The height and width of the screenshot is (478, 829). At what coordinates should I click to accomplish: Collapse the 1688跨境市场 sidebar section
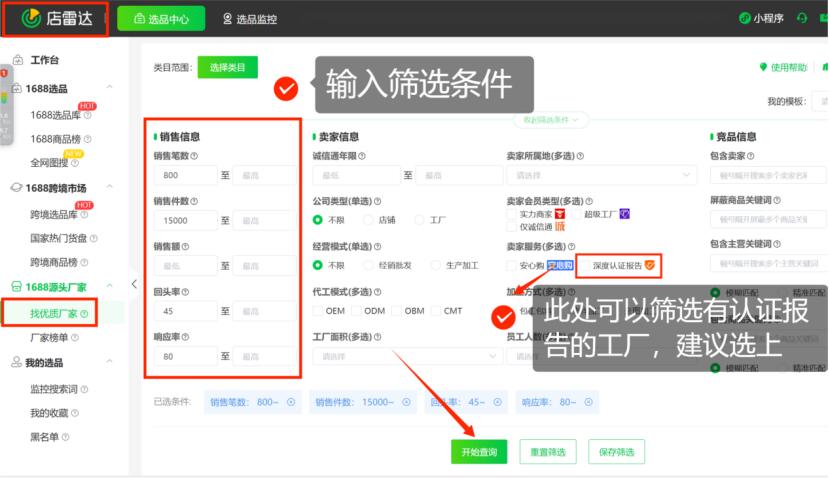tap(109, 186)
